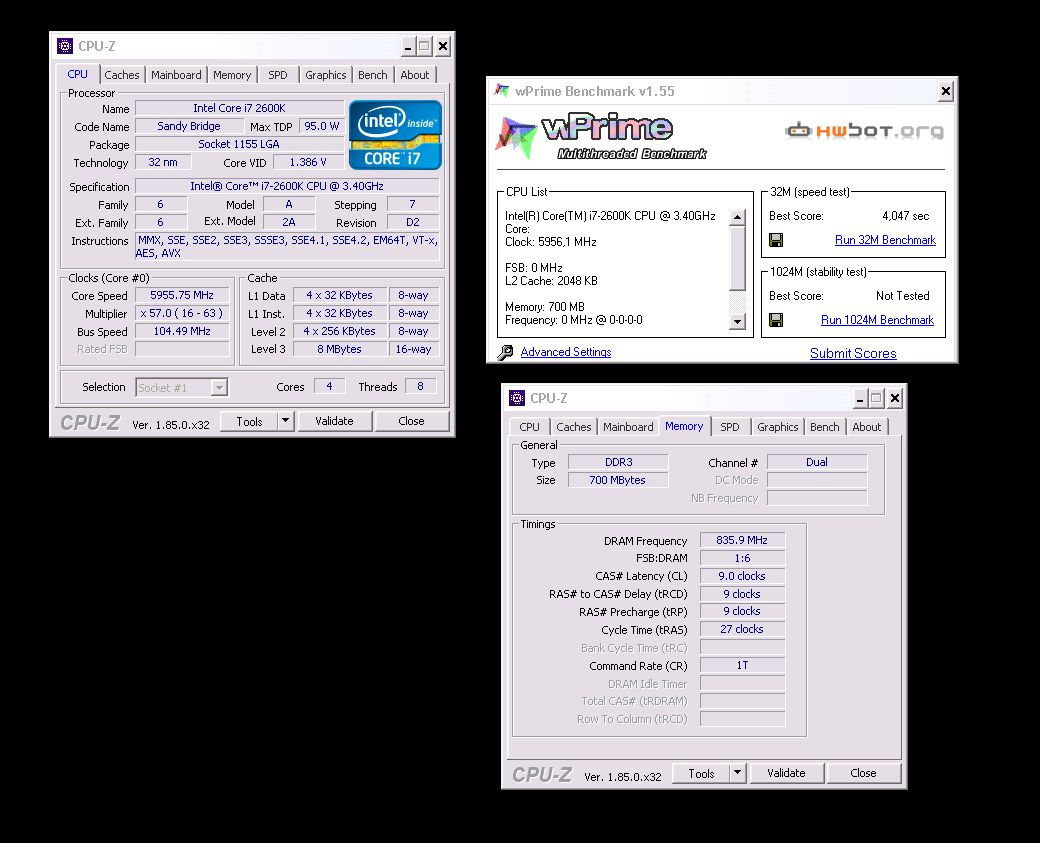
Task: Click Best Score value 4,047 sec
Action: (x=905, y=216)
